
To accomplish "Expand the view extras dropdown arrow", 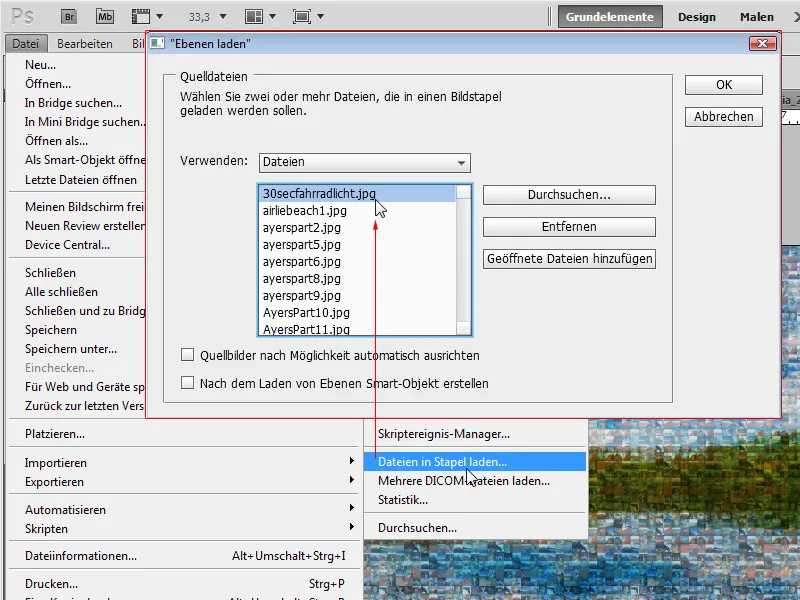I will click(159, 16).
